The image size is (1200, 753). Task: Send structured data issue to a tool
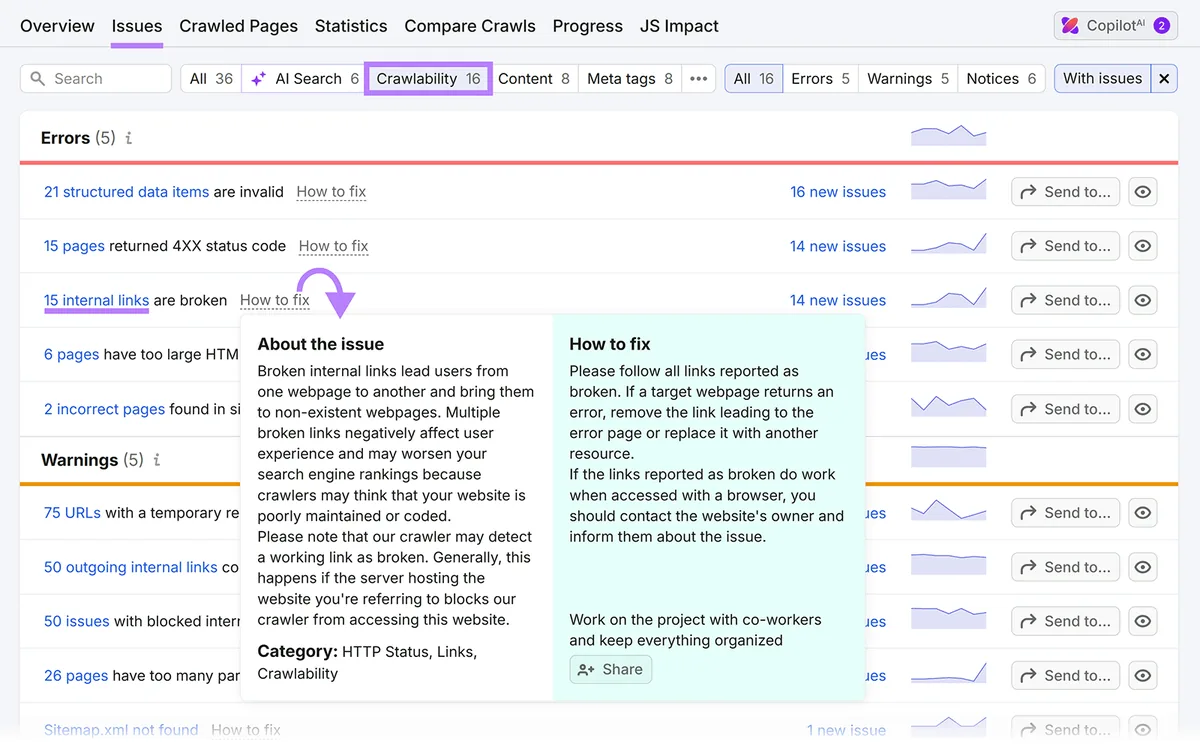[x=1066, y=192]
